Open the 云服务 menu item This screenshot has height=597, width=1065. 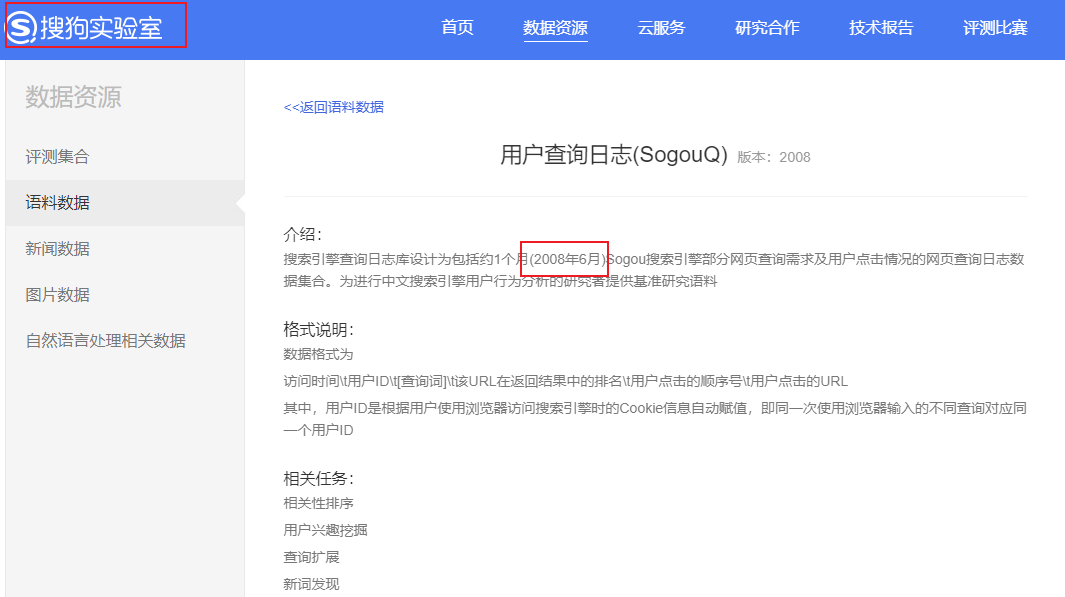click(x=661, y=28)
